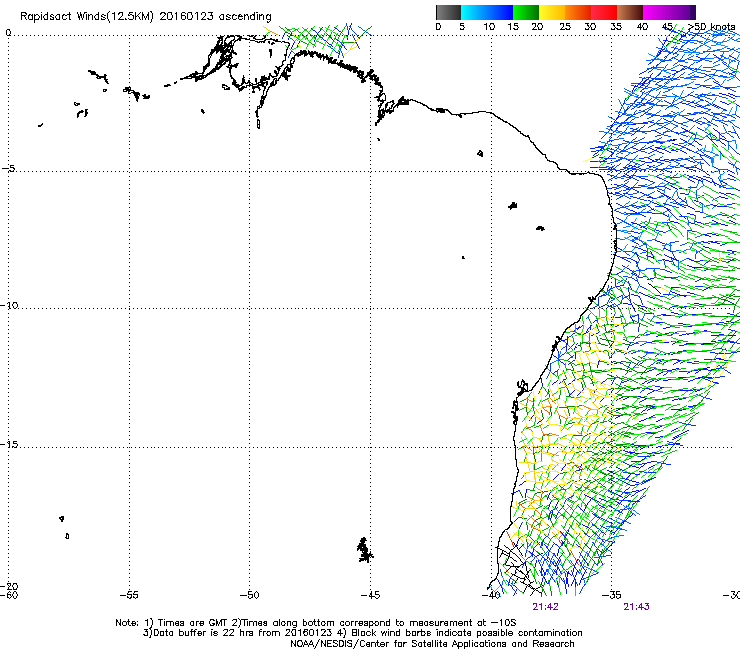Screen dimensions: 740x650
Task: Click the '-60' longitude axis label
Action: [9, 595]
